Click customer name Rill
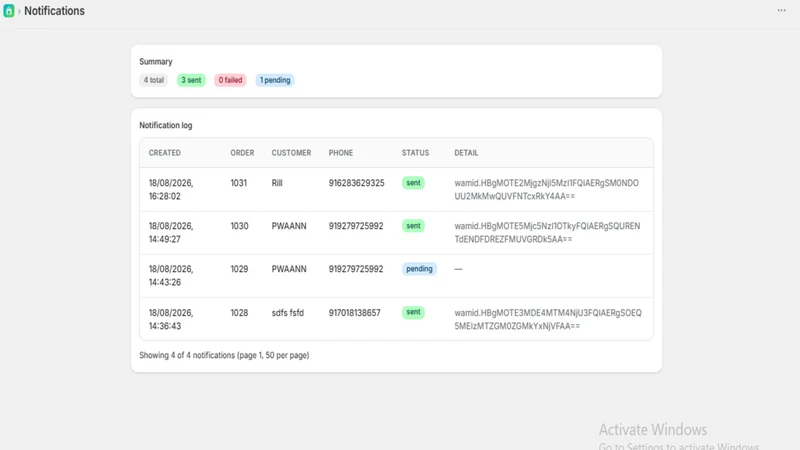800x450 pixels. pos(277,183)
